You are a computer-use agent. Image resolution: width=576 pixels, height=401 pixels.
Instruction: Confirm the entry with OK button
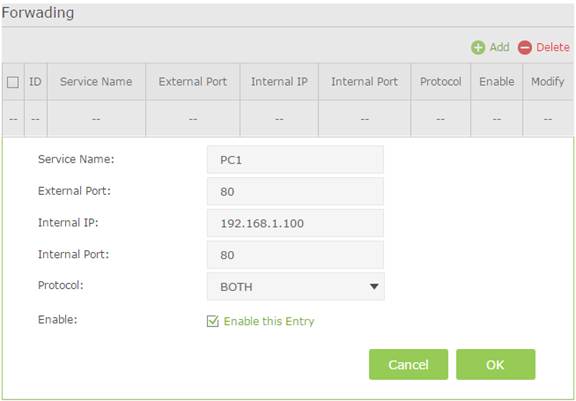[x=496, y=364]
